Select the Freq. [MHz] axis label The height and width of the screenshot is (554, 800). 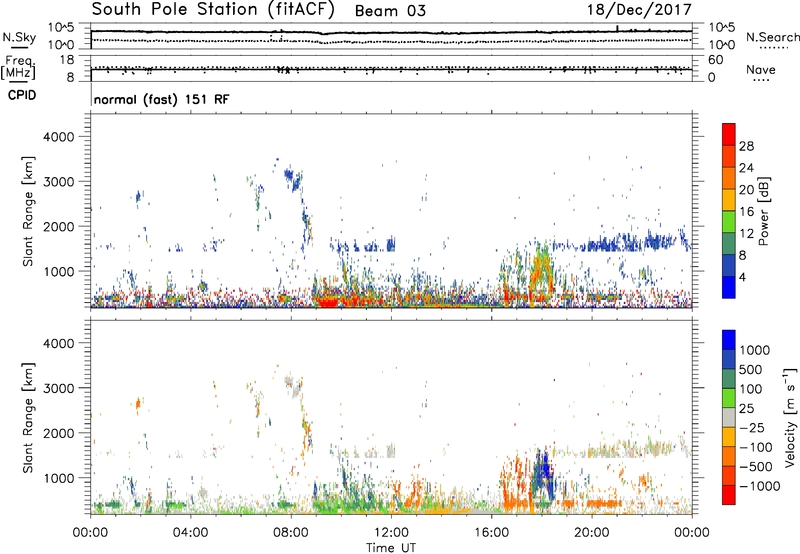tap(19, 67)
